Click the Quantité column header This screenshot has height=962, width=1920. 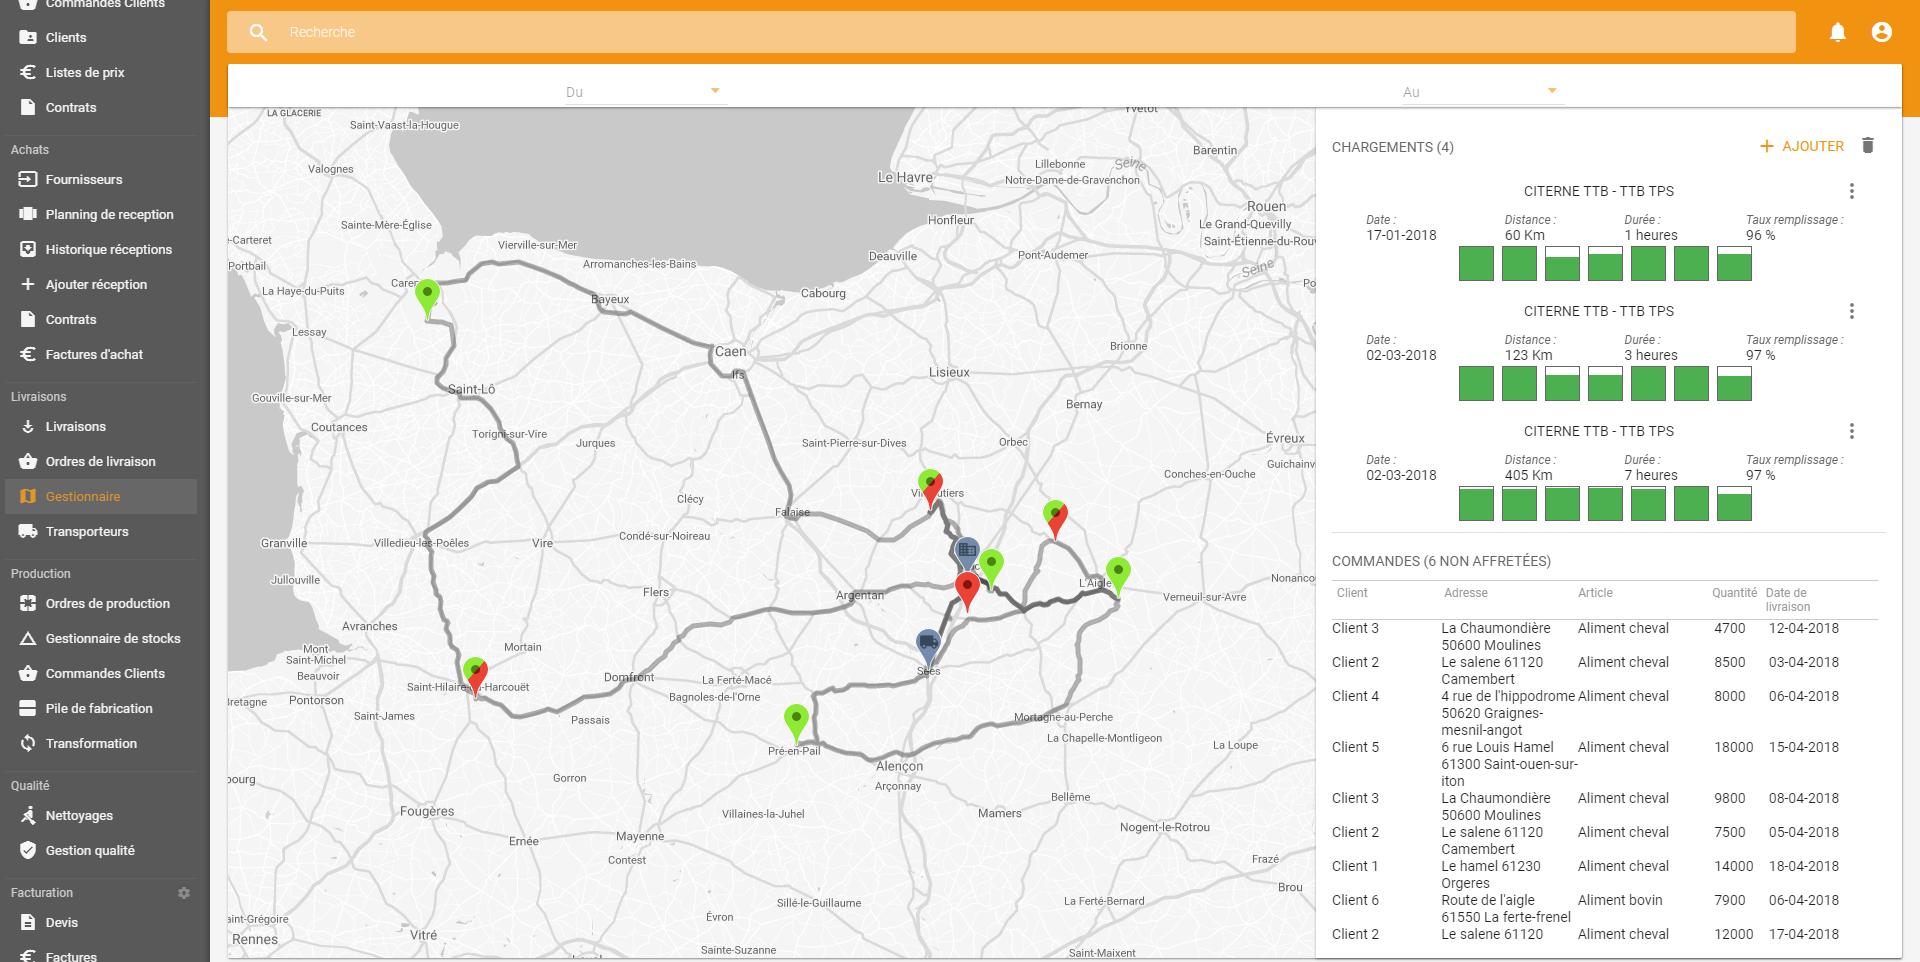pyautogui.click(x=1734, y=593)
